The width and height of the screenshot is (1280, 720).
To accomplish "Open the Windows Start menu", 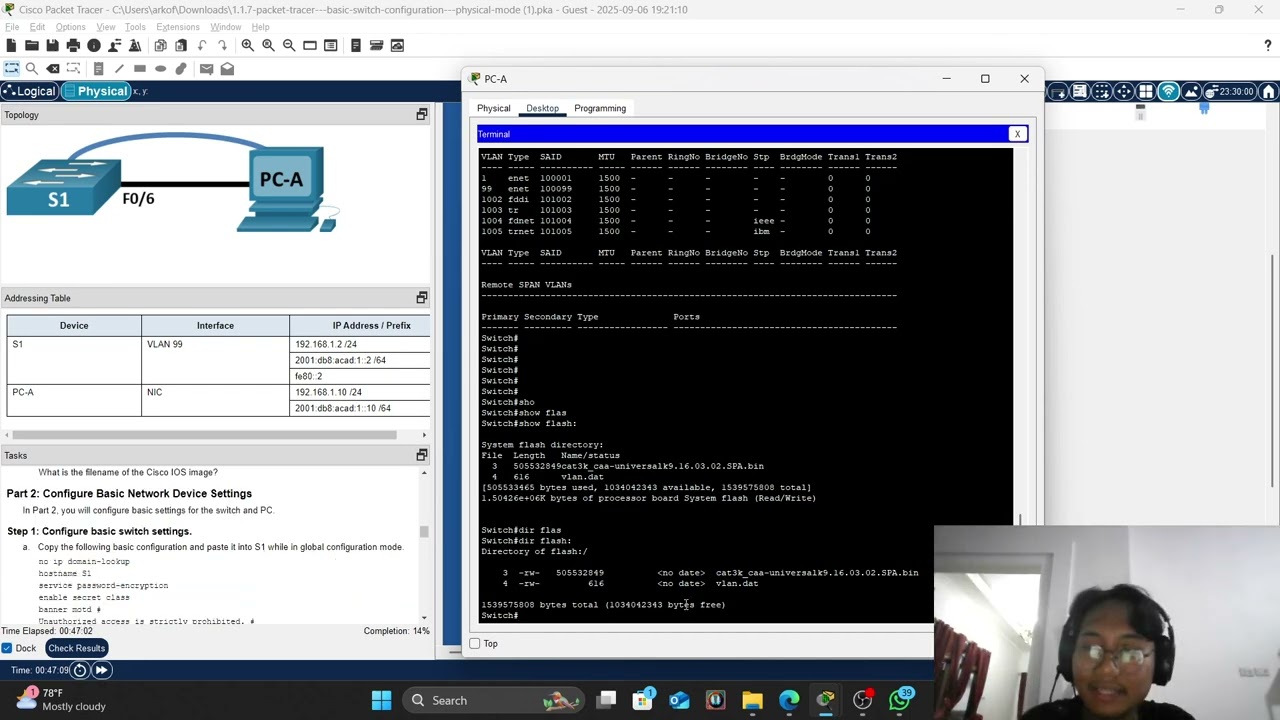I will point(382,701).
